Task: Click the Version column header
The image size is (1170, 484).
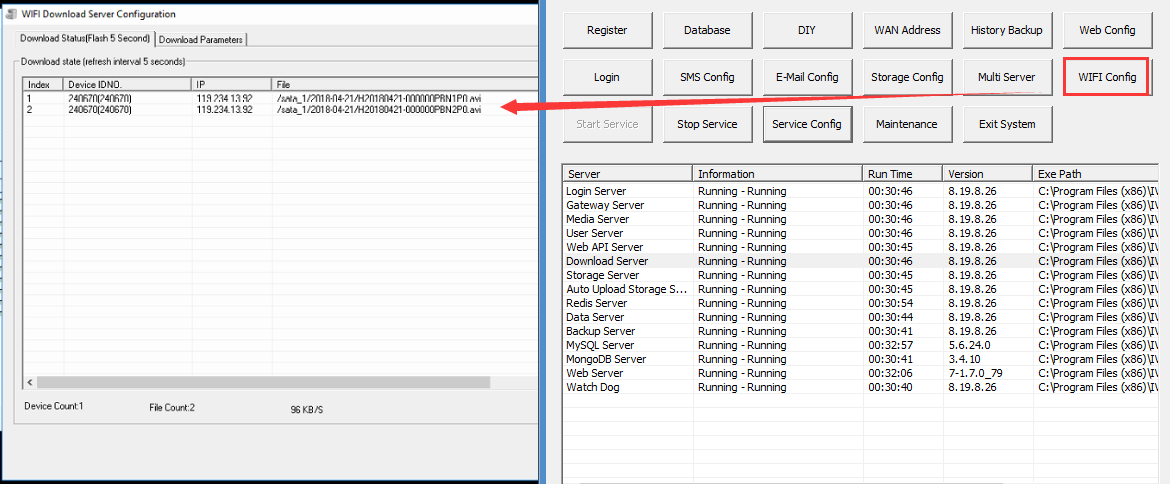Action: 987,174
